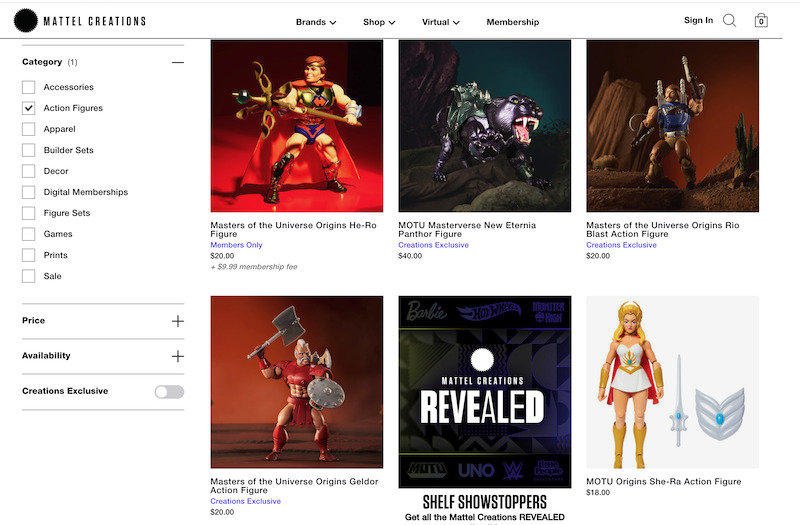Screen dimensions: 800x525
Task: Open the Shop dropdown menu
Action: (x=379, y=22)
